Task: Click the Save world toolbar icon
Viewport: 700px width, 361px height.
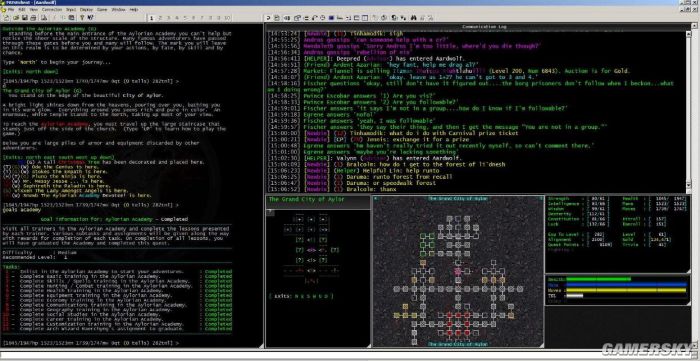Action: point(25,18)
